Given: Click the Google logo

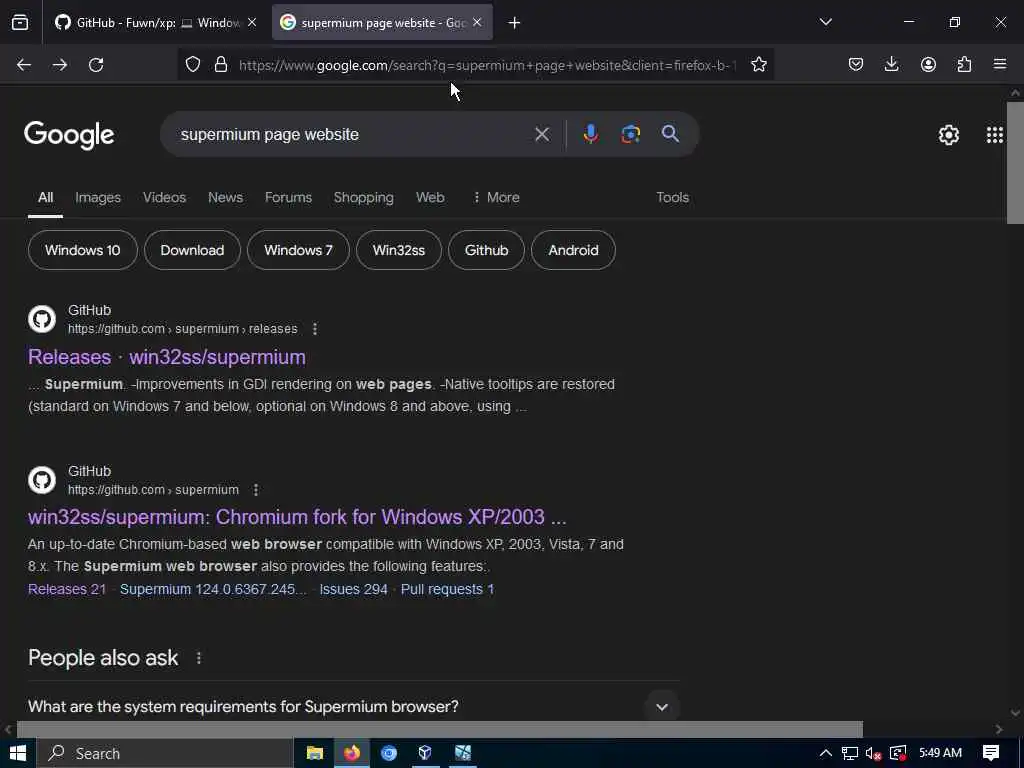Looking at the screenshot, I should click(x=69, y=135).
